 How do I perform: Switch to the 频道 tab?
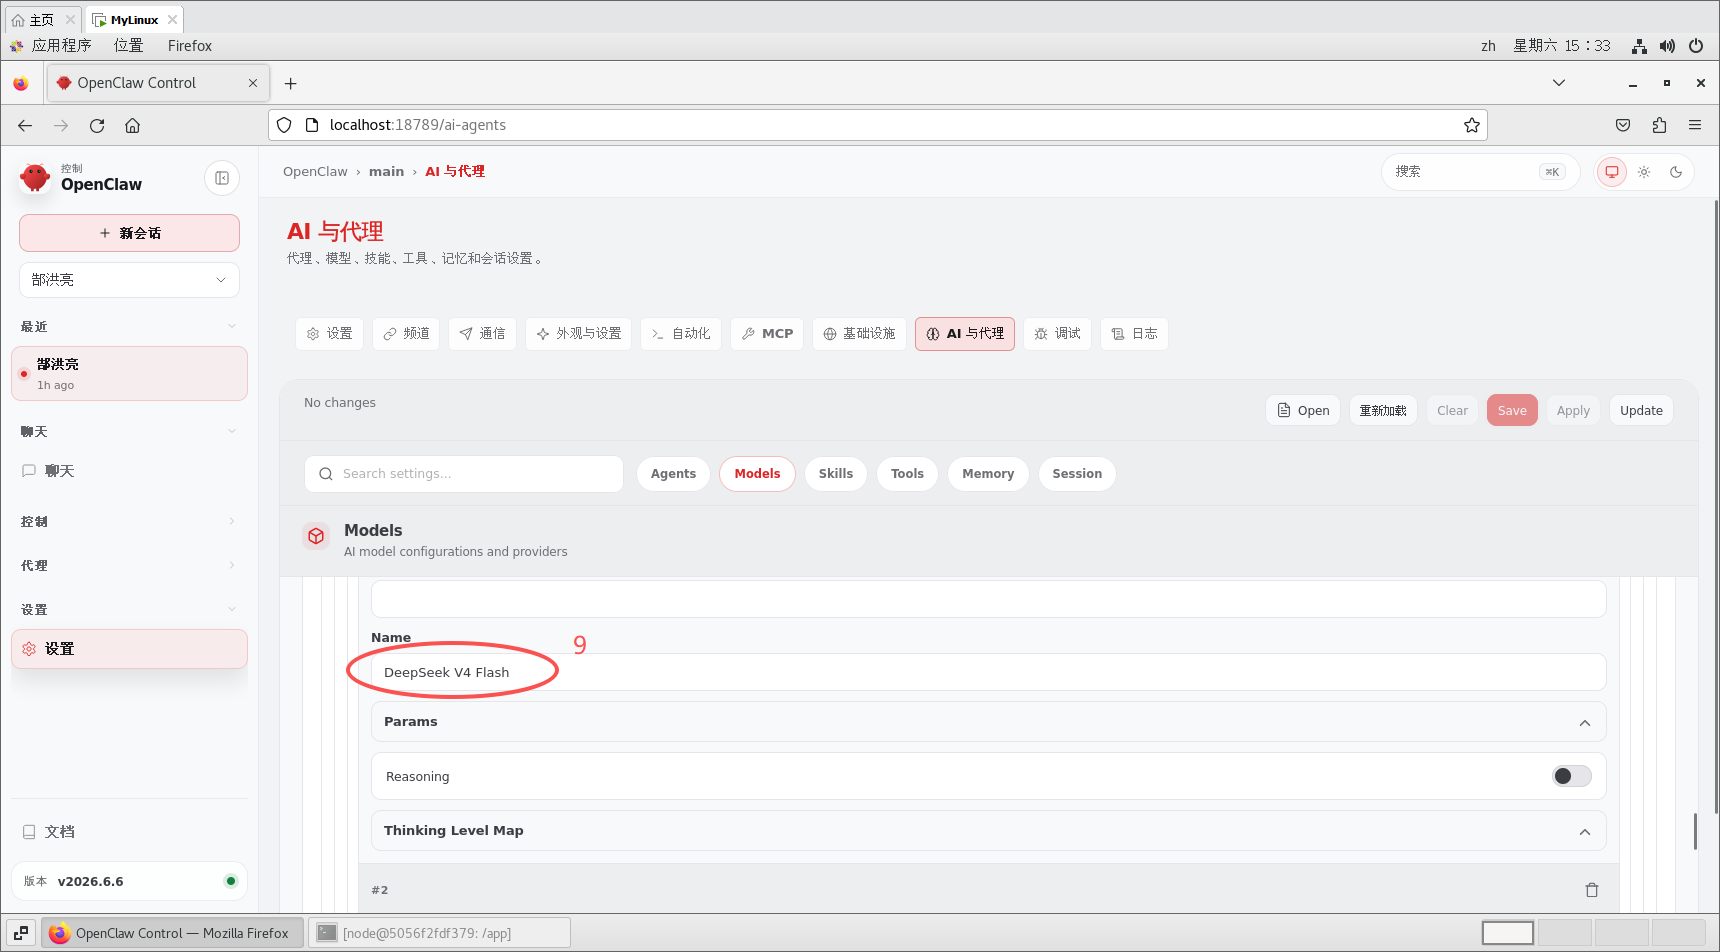click(x=406, y=334)
